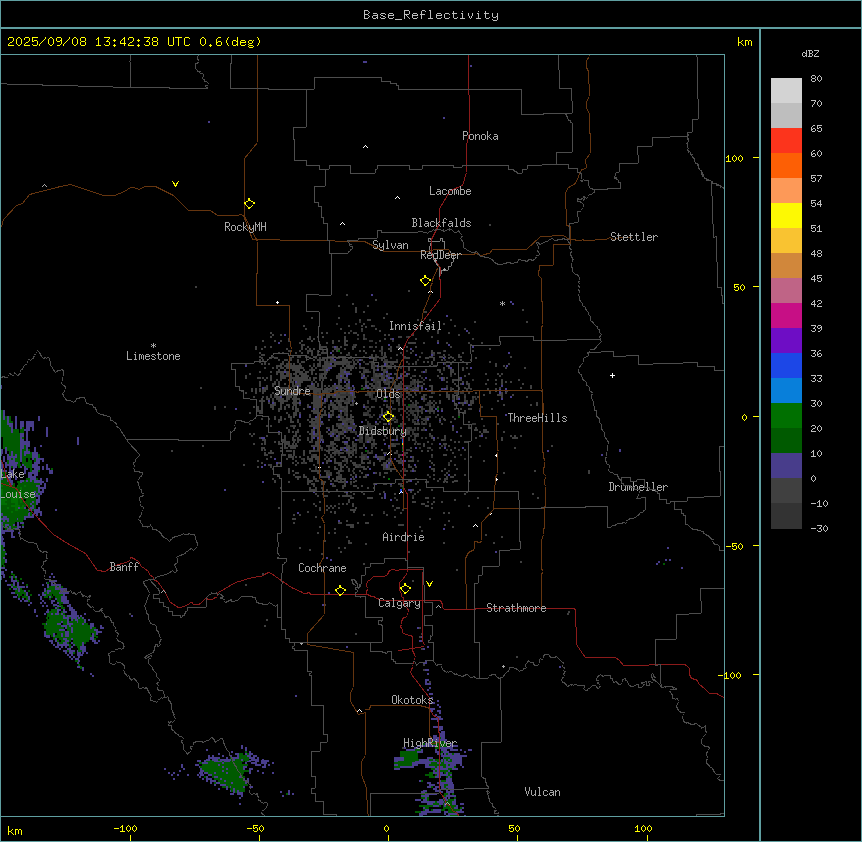
Task: Click the dBZ legend heading
Action: (810, 53)
